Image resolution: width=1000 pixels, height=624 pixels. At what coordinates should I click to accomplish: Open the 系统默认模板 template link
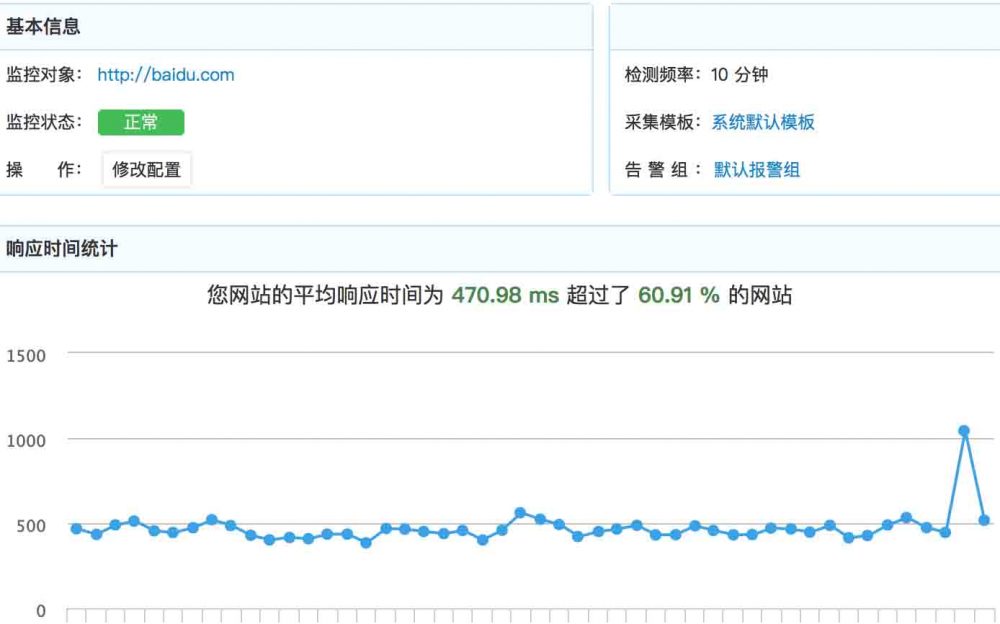[x=763, y=122]
